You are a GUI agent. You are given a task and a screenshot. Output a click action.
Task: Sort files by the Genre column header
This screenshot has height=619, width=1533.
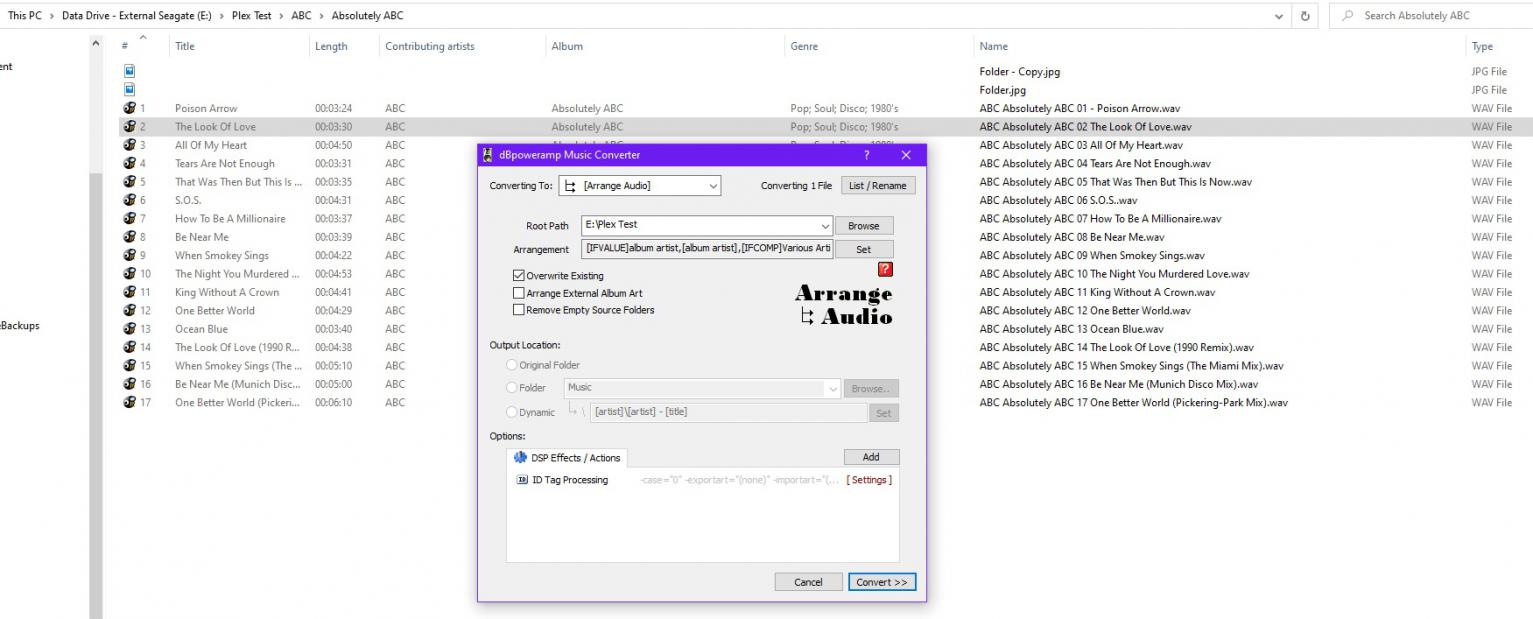point(804,46)
